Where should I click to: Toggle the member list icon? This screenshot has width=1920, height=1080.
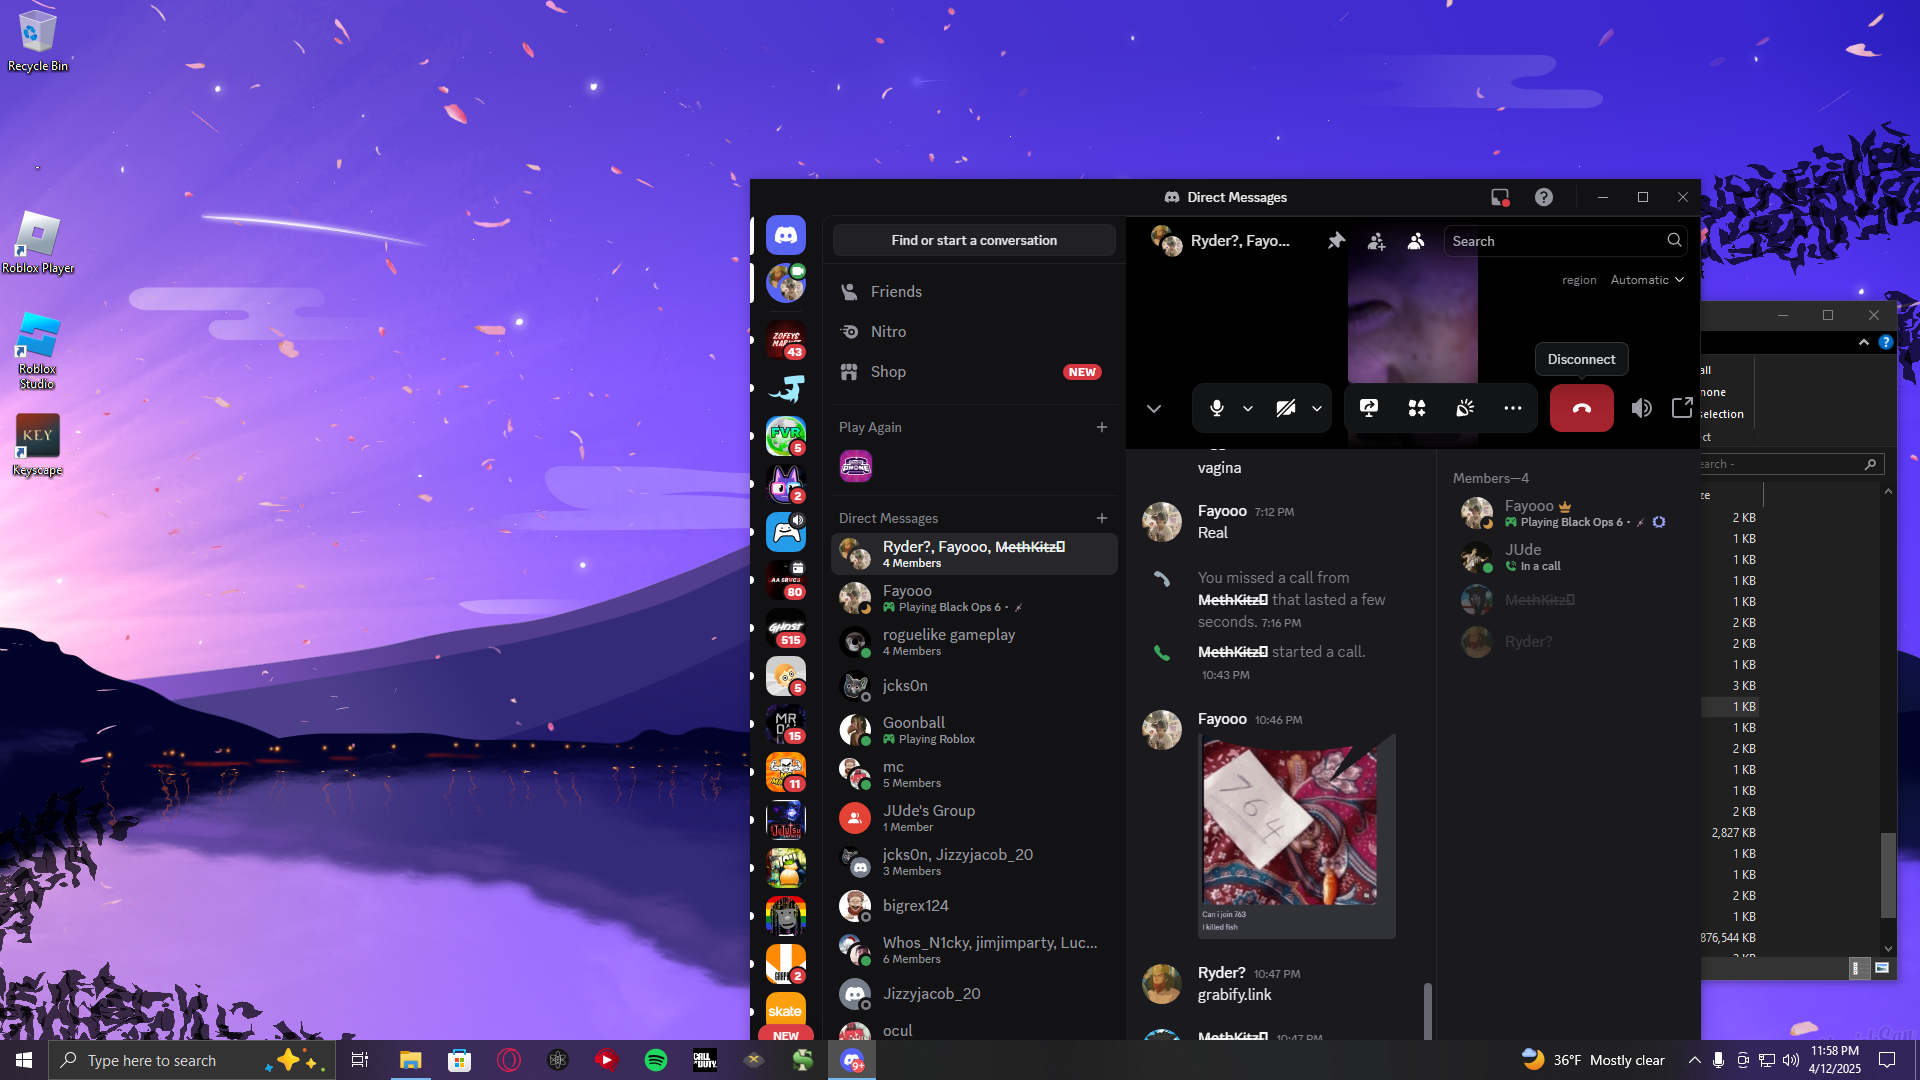pos(1416,241)
